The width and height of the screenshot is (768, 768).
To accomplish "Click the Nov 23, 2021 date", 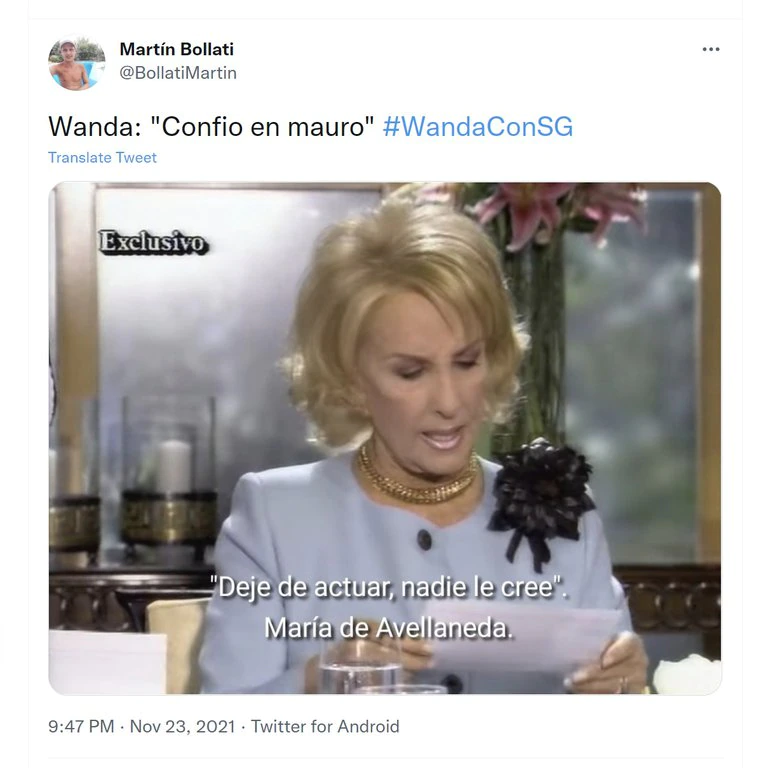I will click(182, 726).
